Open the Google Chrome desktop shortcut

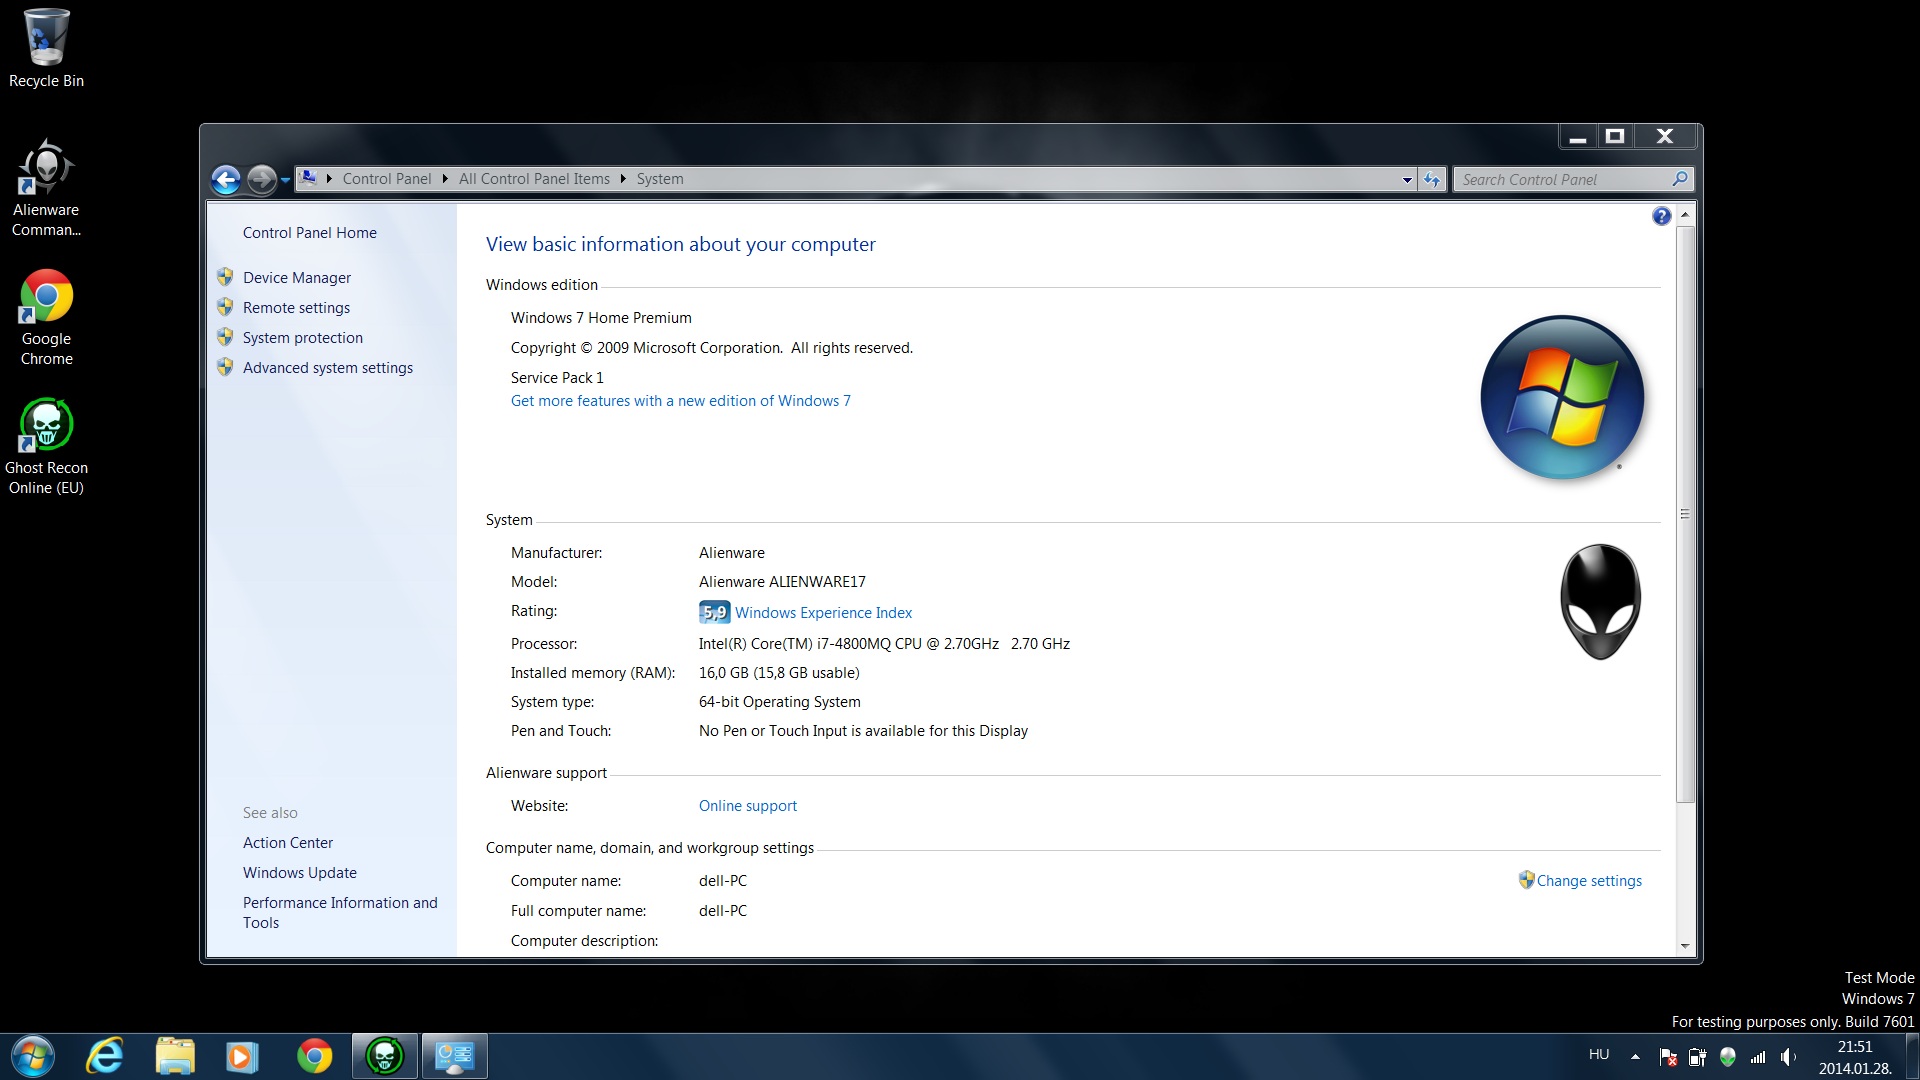point(46,317)
